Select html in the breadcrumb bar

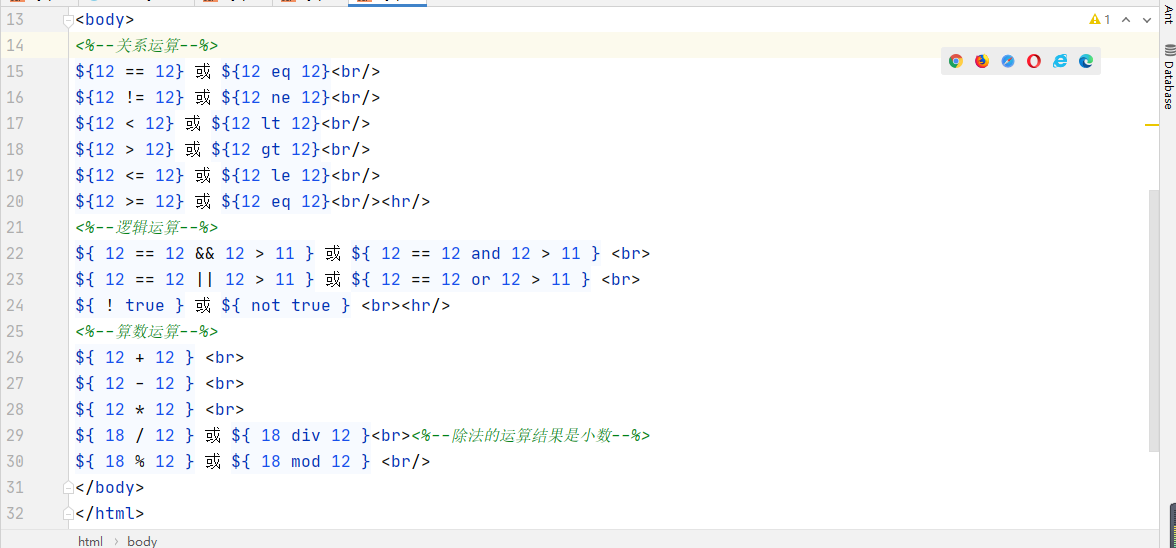coord(90,541)
